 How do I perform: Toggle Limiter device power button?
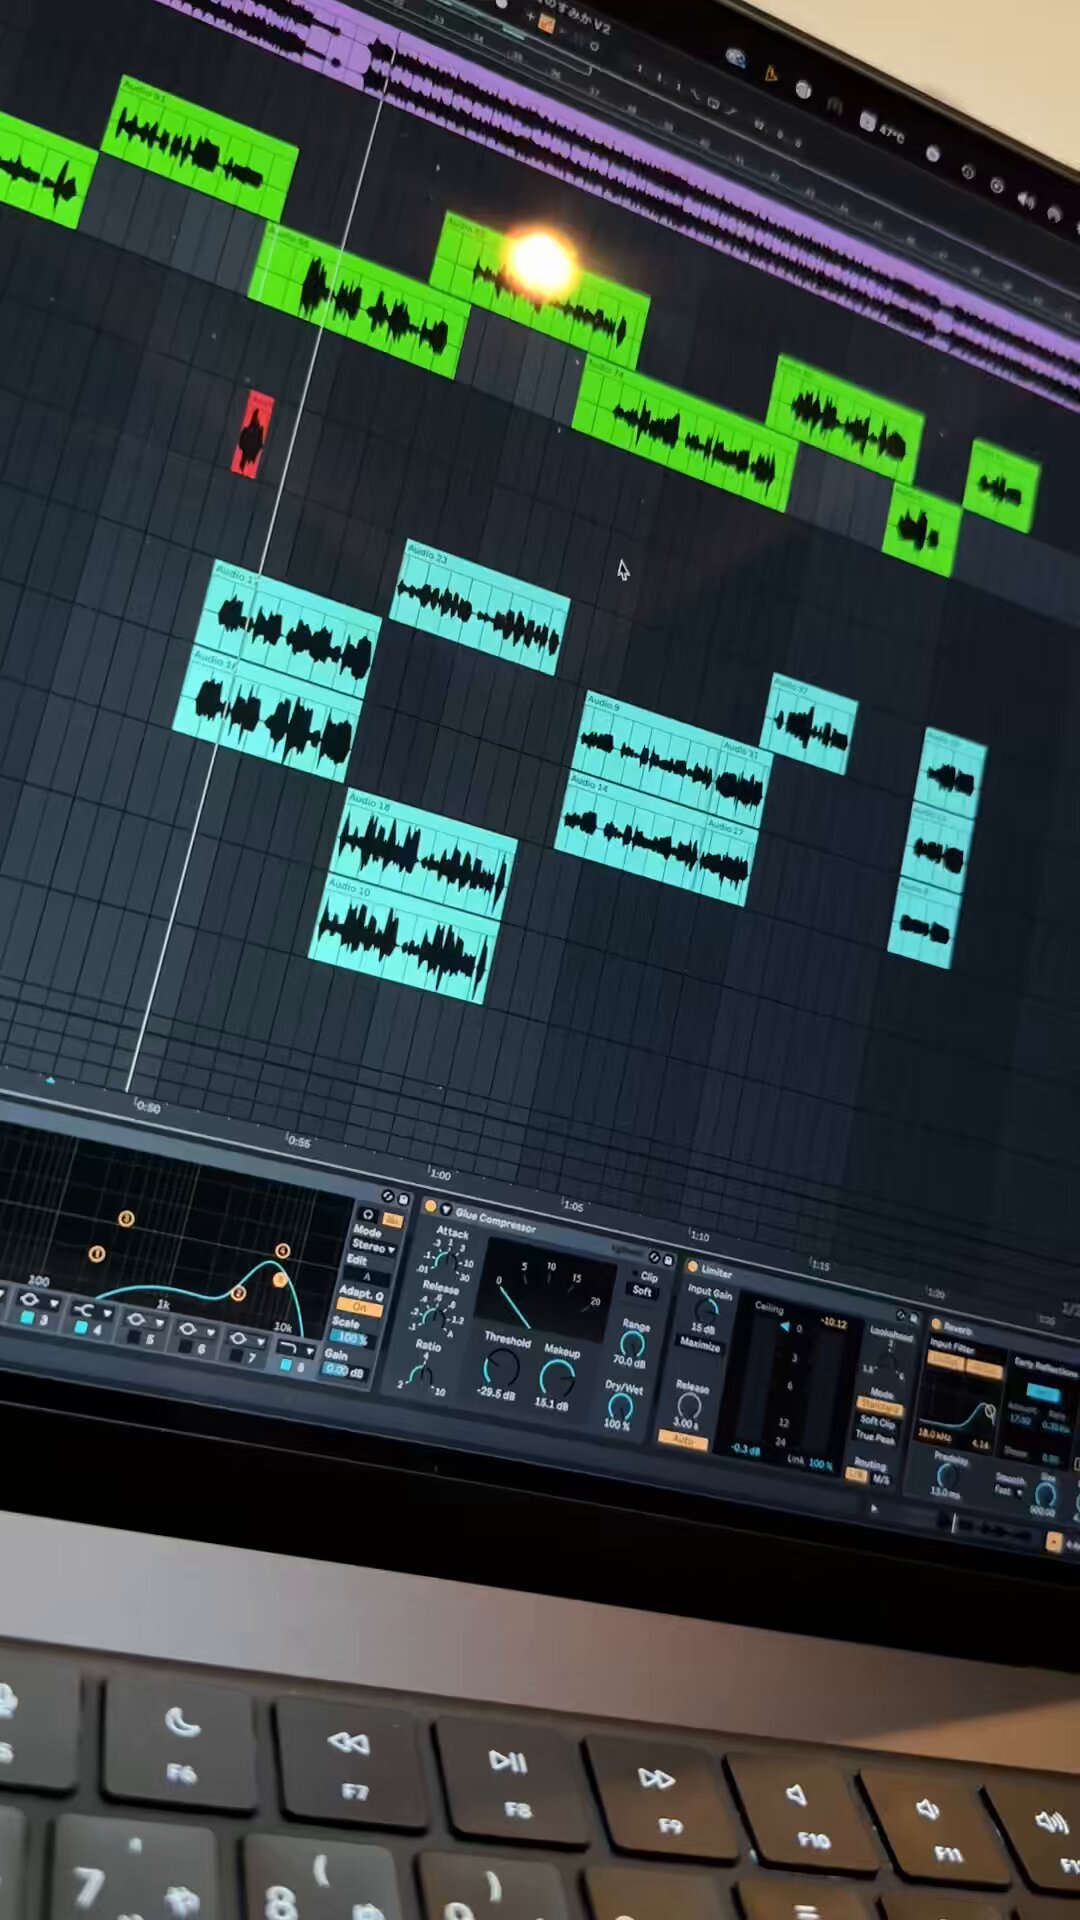coord(693,1266)
